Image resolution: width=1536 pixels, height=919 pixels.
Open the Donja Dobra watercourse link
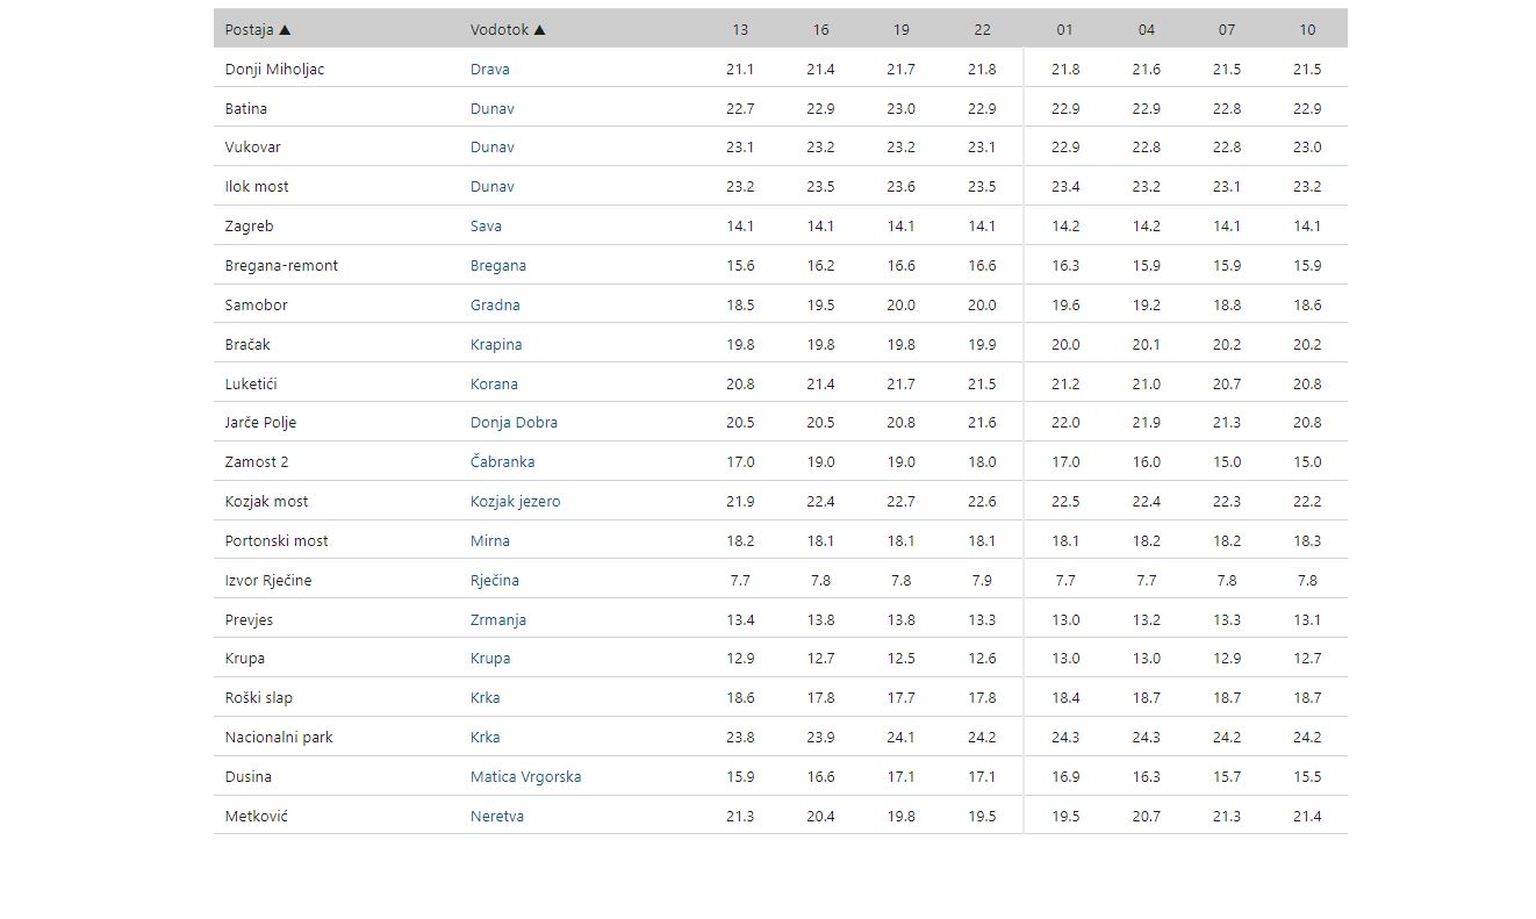[x=514, y=422]
